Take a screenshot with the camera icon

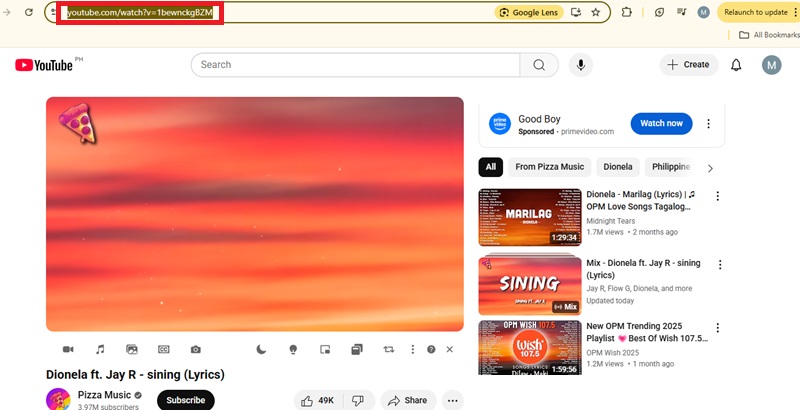pos(195,349)
